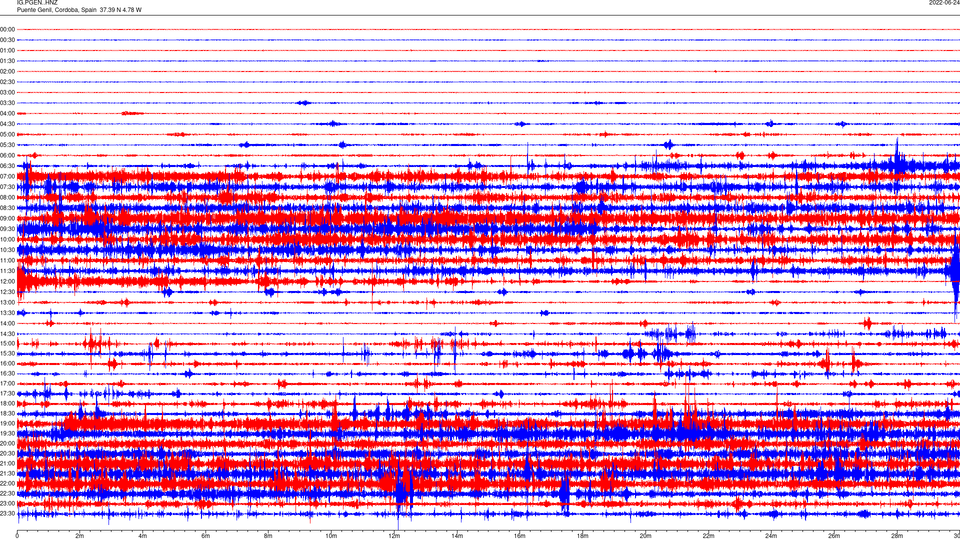Select the 18:30 trace time label
The image size is (960, 540).
click(x=7, y=414)
